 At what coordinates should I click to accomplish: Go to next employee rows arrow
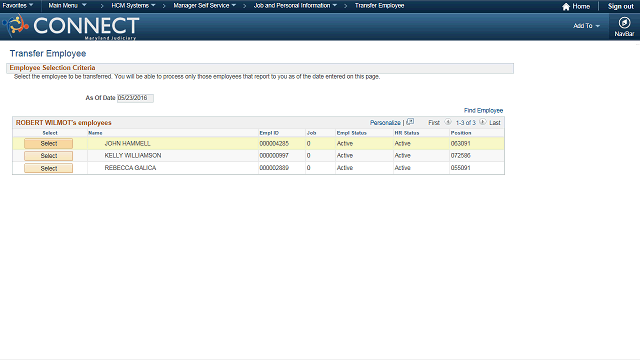pos(483,122)
